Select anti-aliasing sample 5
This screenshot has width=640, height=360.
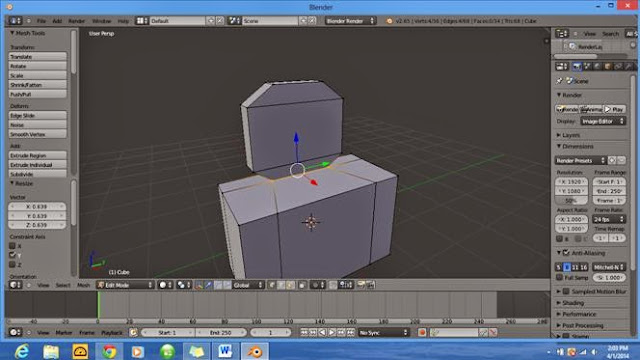pos(558,267)
